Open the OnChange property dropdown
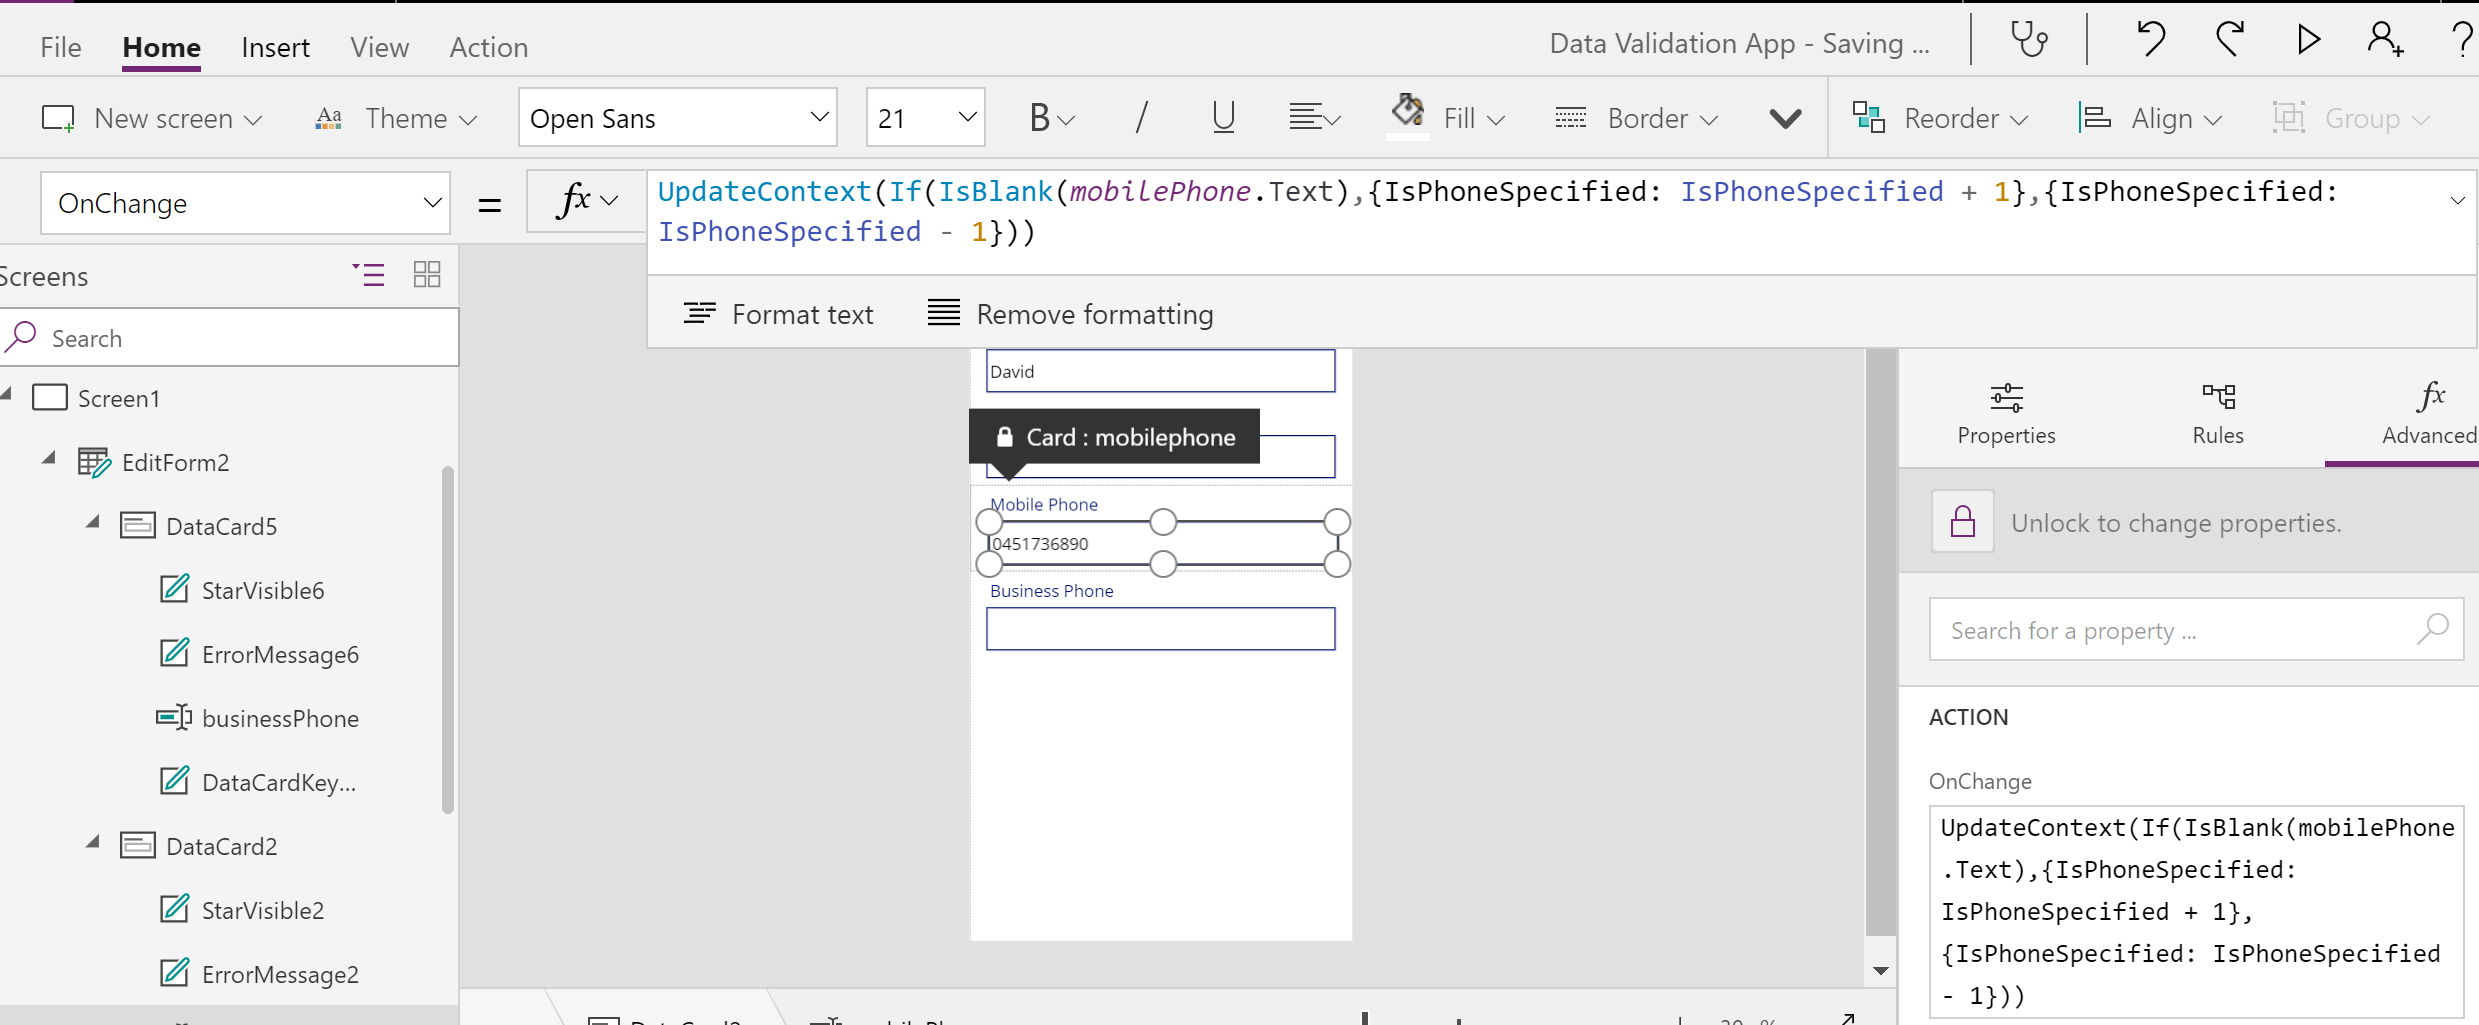 [x=245, y=203]
